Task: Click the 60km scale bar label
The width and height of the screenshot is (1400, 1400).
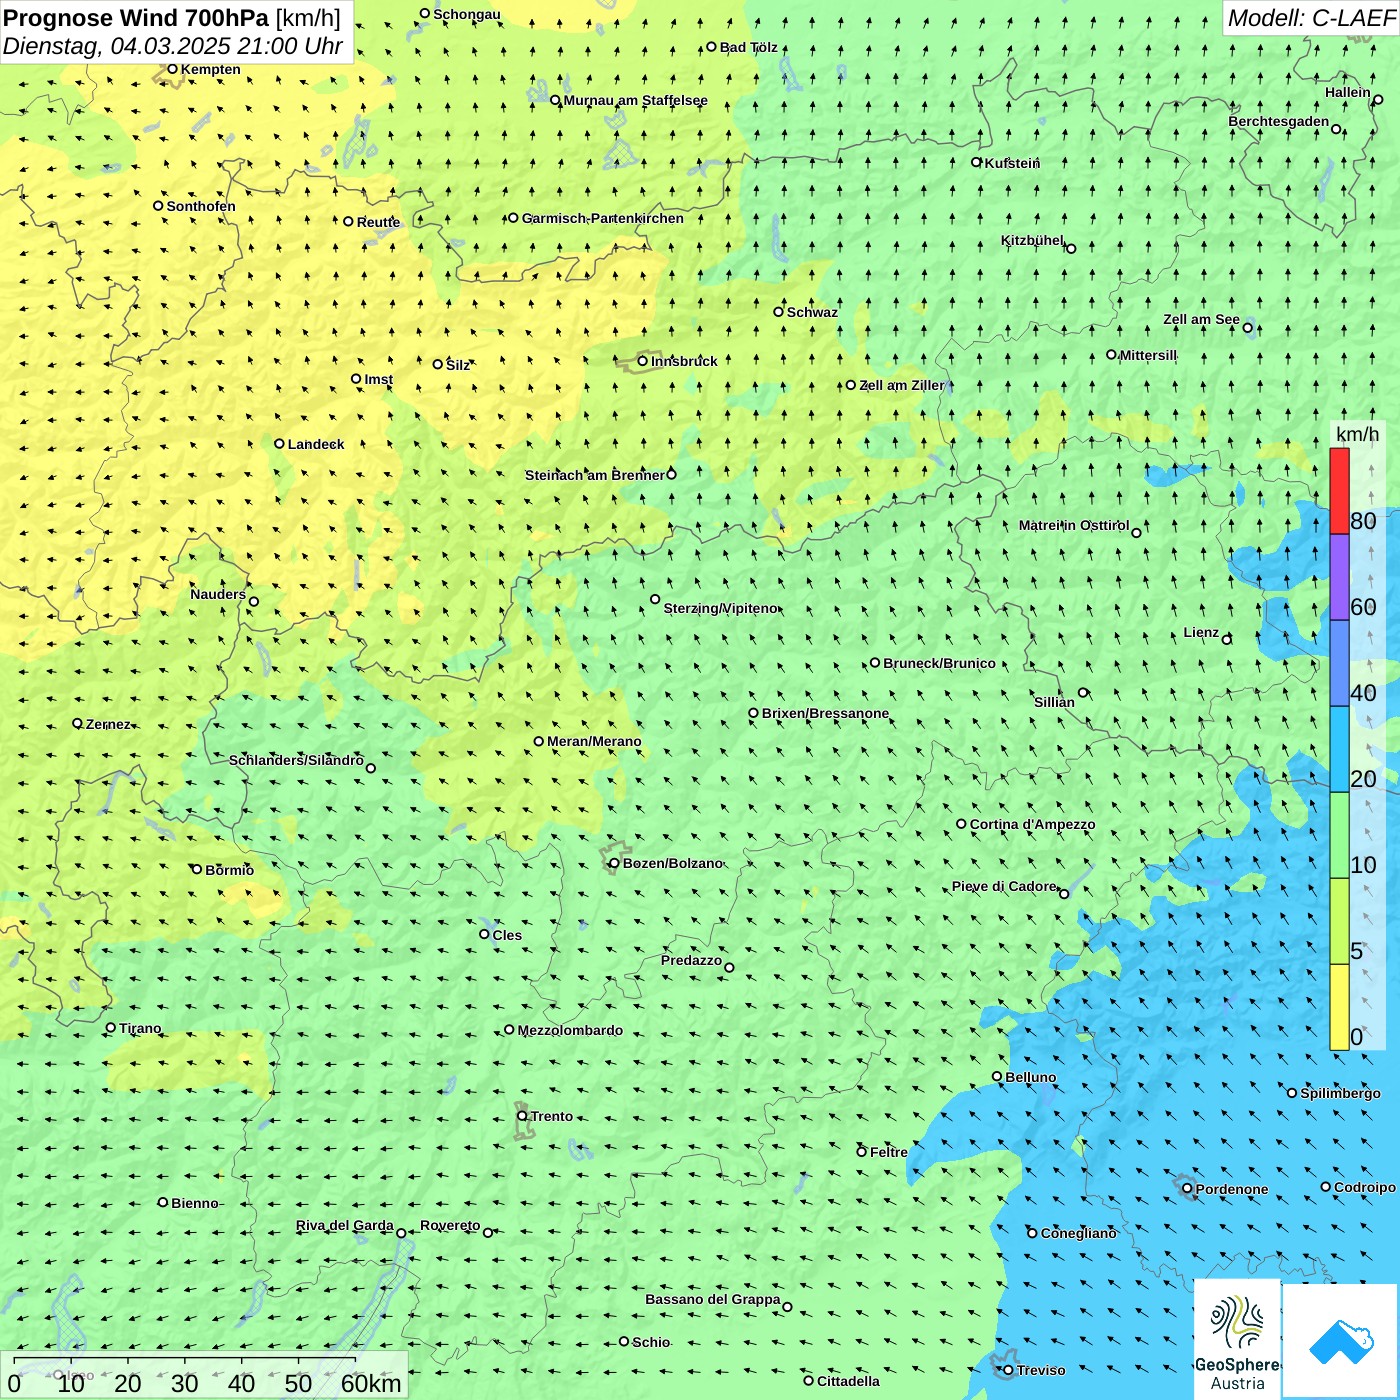Action: 371,1383
